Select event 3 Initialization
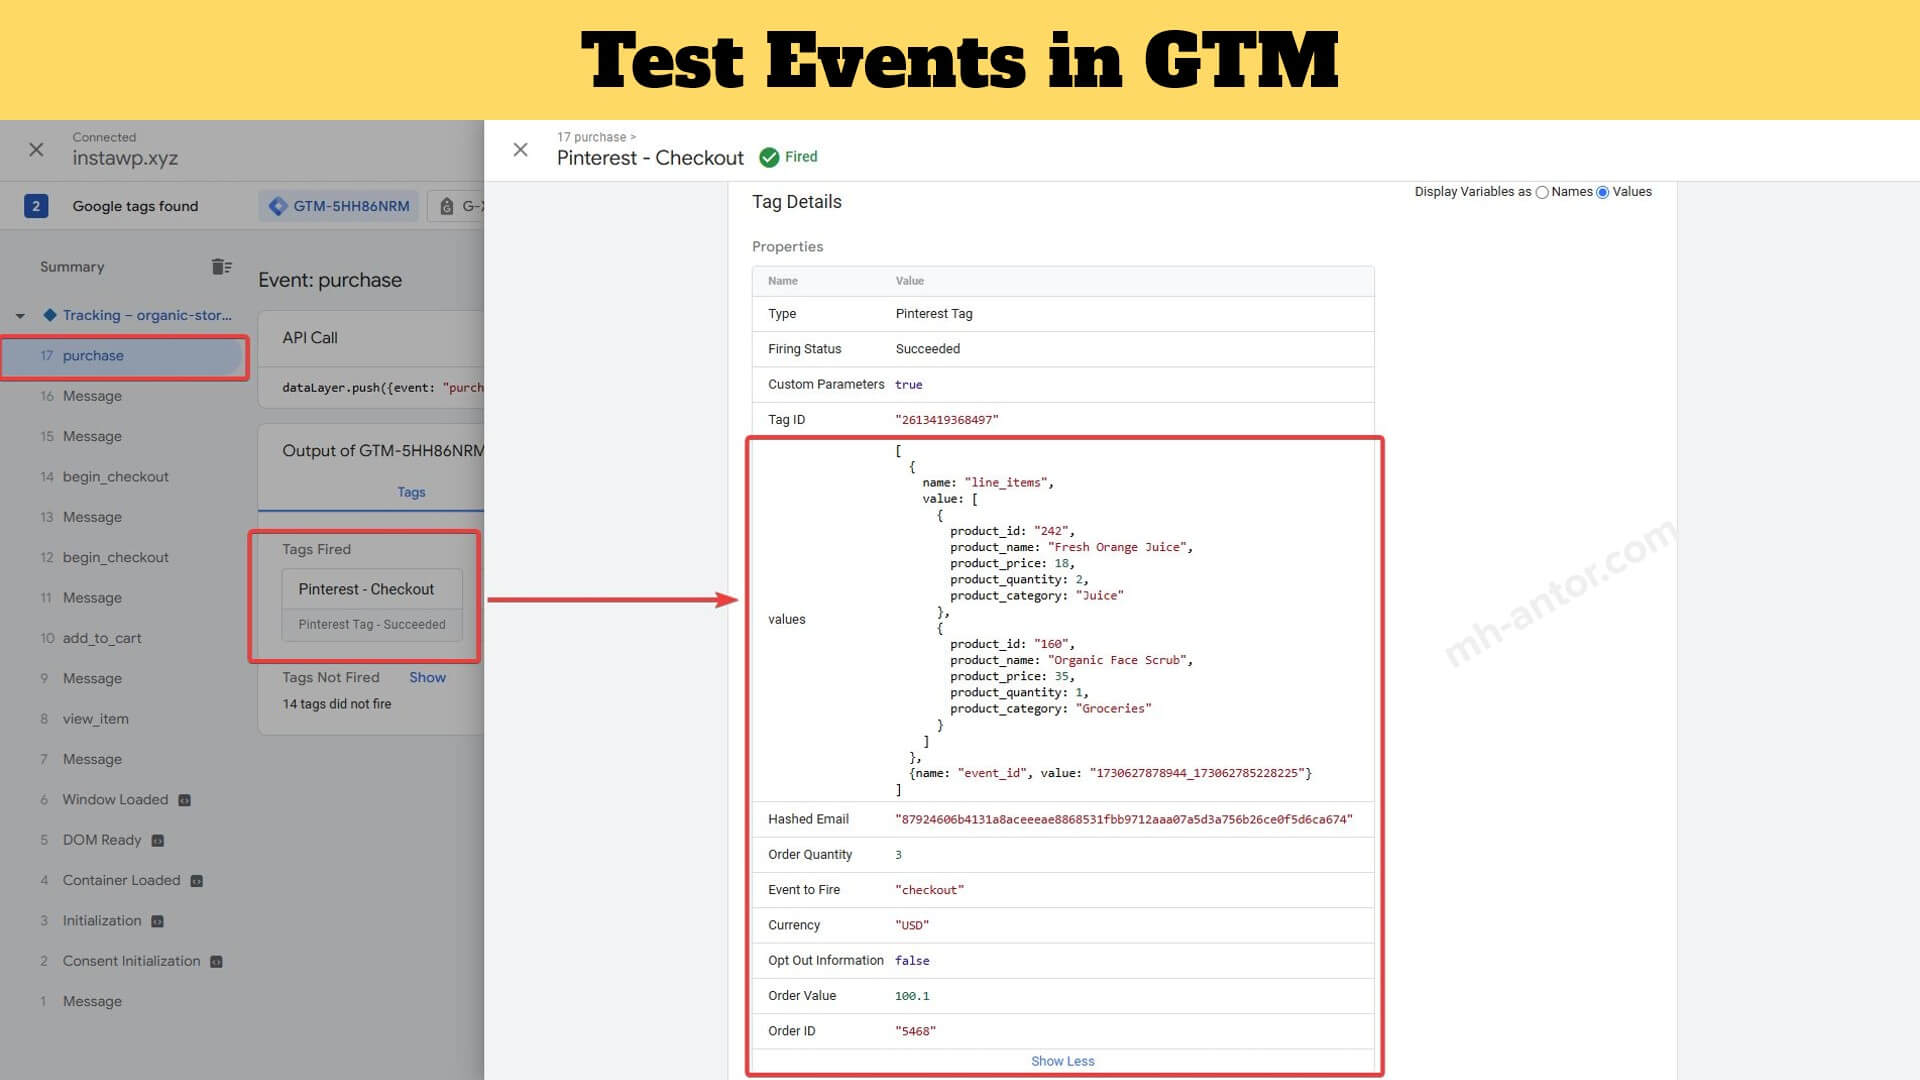Viewport: 1920px width, 1080px height. pyautogui.click(x=124, y=921)
